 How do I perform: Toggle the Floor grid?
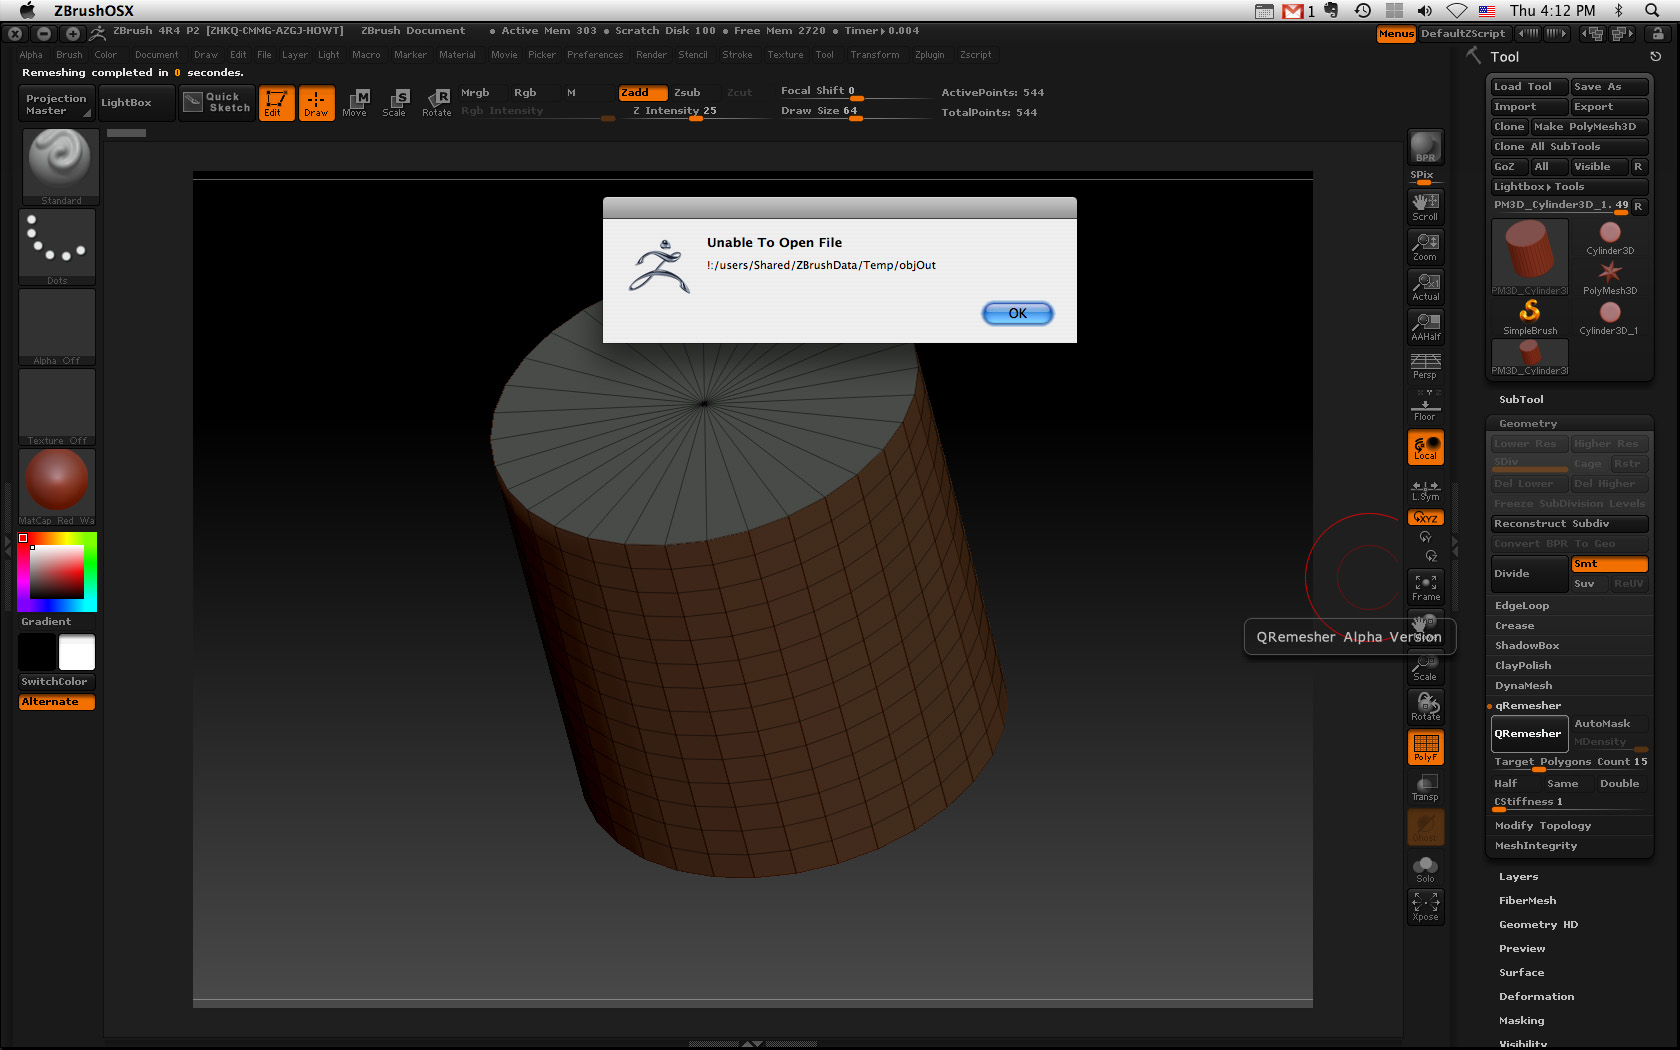coord(1425,406)
